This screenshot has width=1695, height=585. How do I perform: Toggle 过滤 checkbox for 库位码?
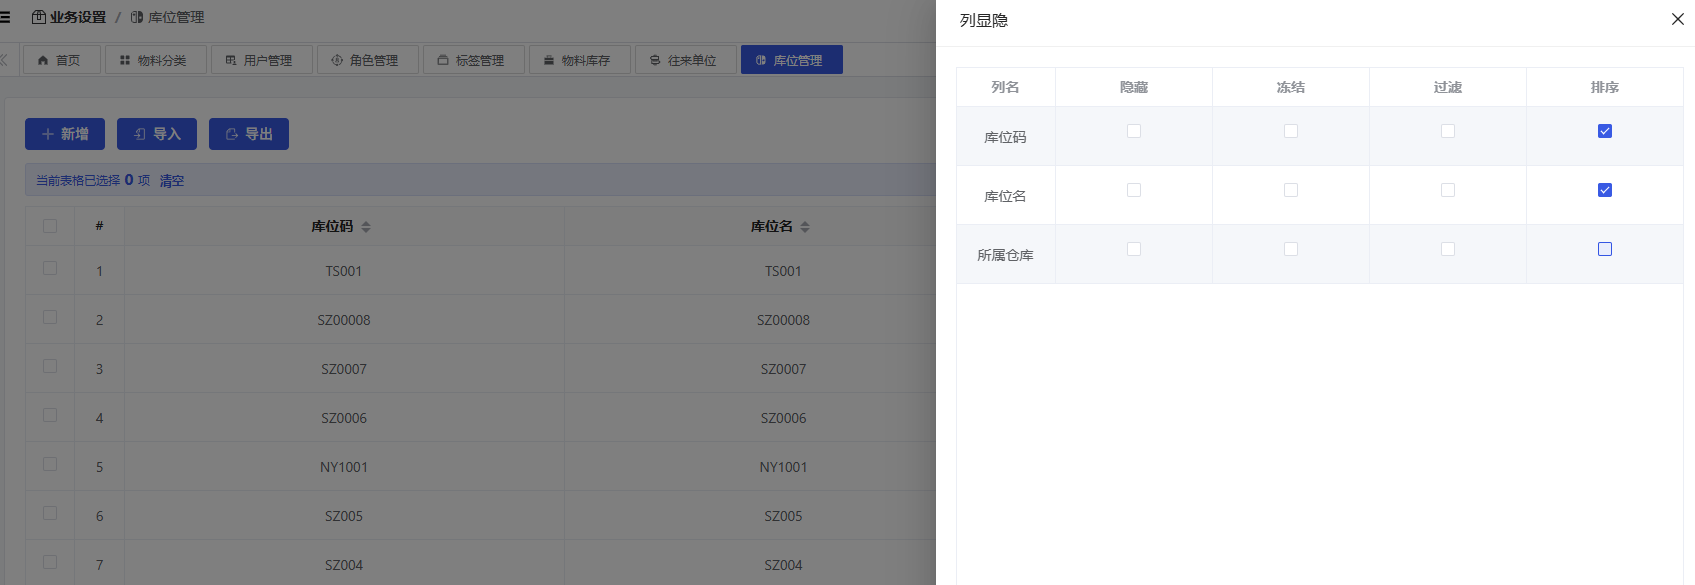[x=1448, y=131]
